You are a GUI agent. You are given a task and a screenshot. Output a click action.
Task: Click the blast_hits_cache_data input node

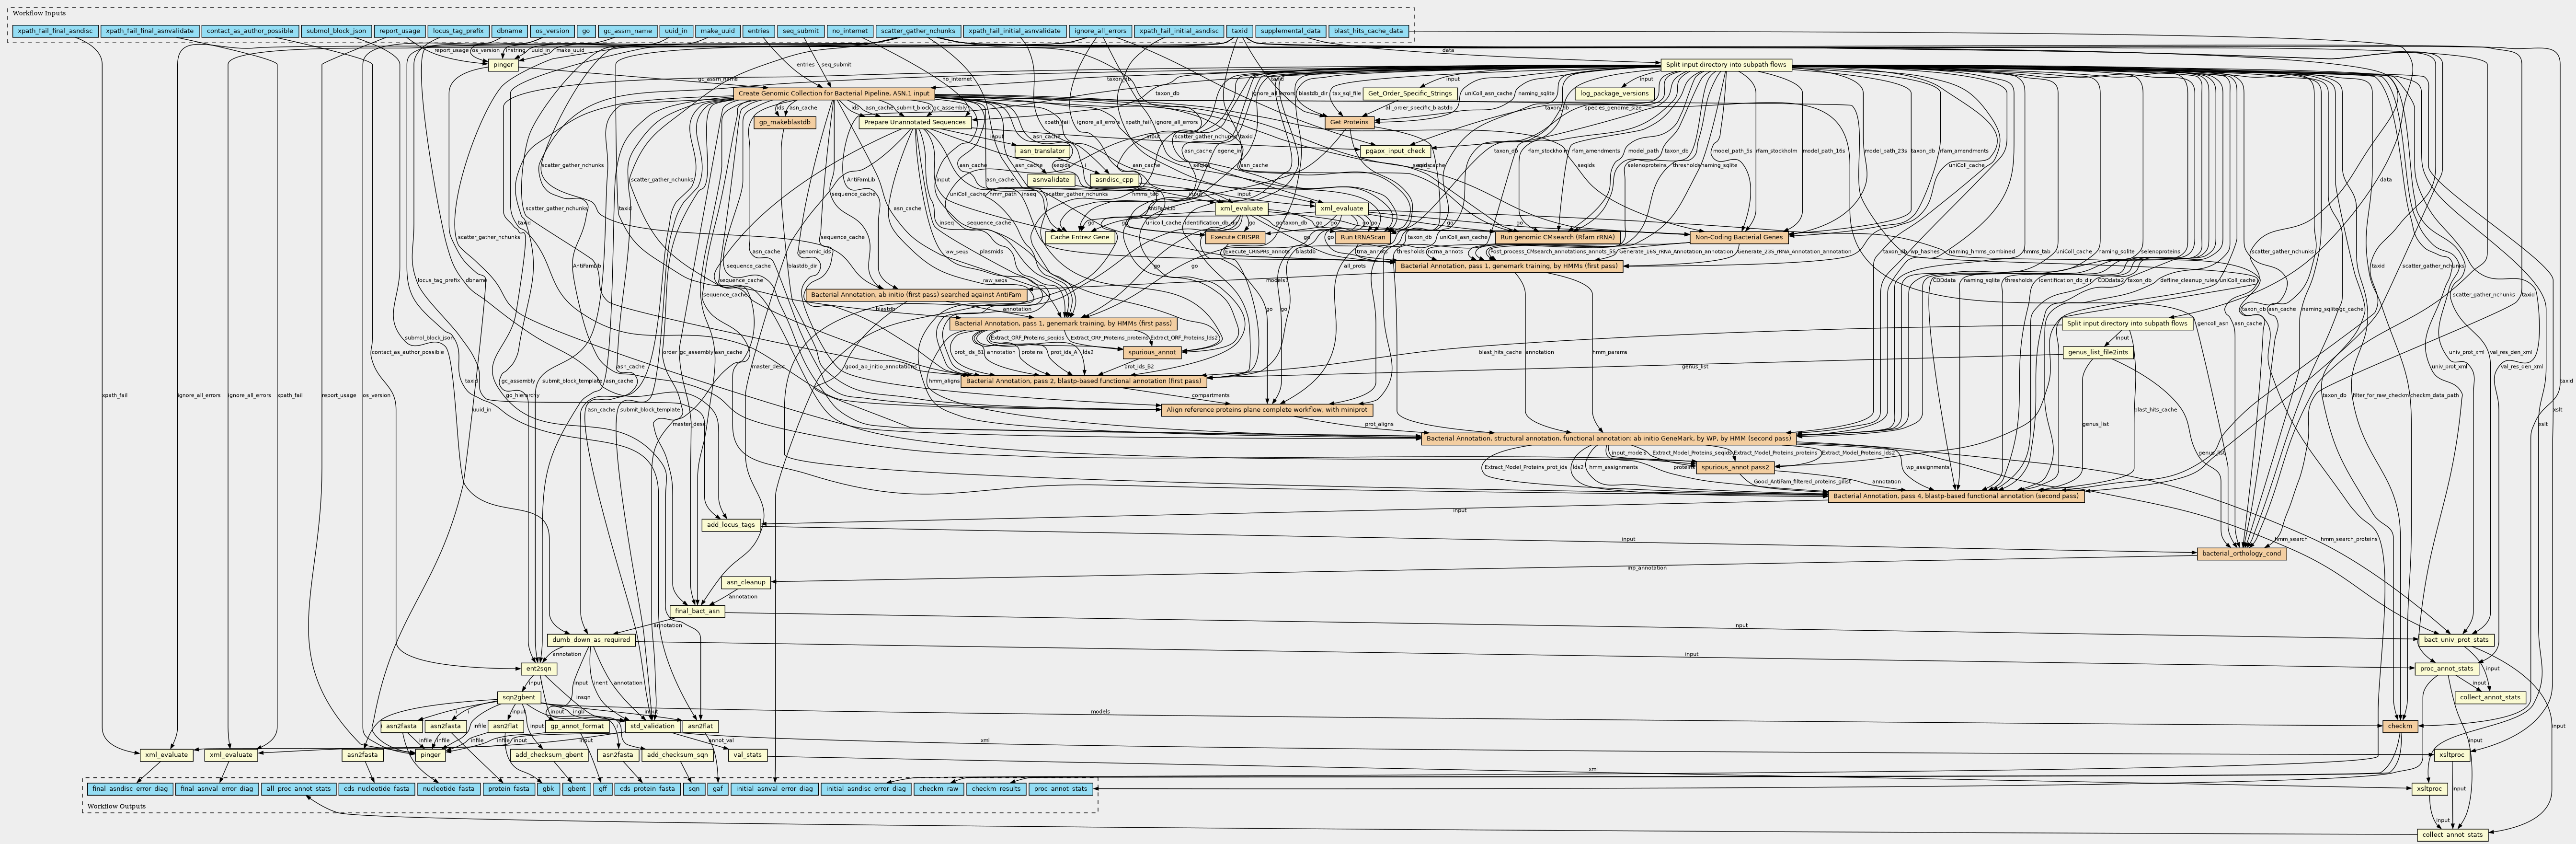coord(1369,31)
